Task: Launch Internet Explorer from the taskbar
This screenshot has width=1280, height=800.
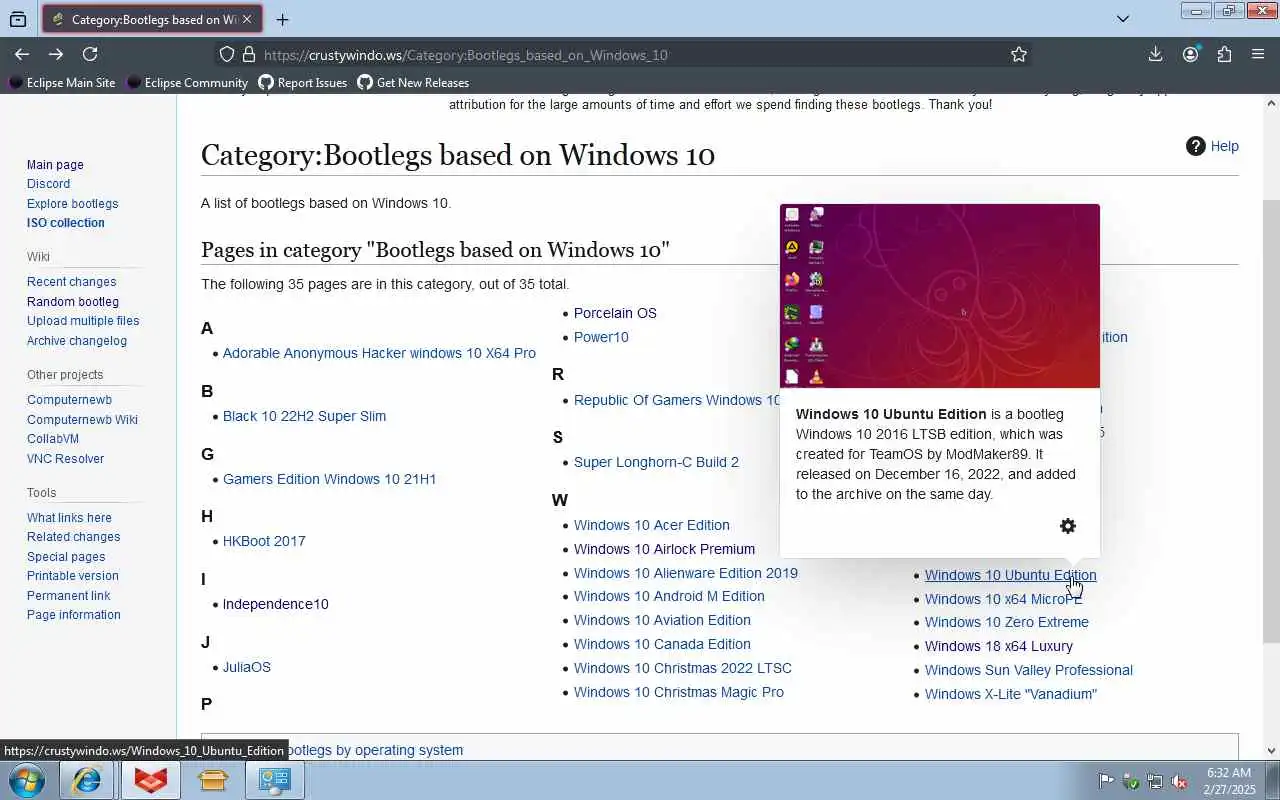Action: (x=87, y=780)
